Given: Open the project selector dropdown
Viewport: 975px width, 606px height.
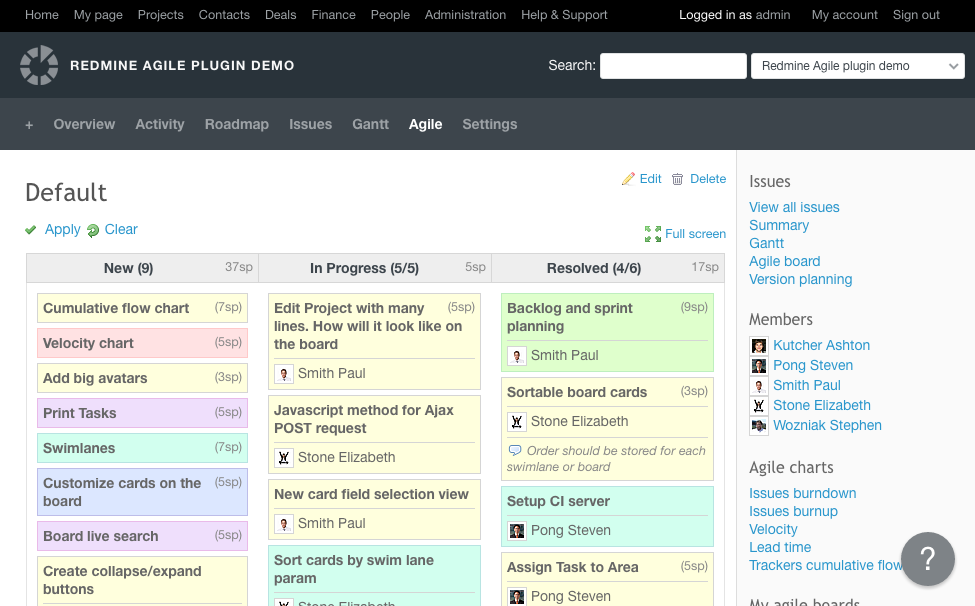Looking at the screenshot, I should (857, 66).
